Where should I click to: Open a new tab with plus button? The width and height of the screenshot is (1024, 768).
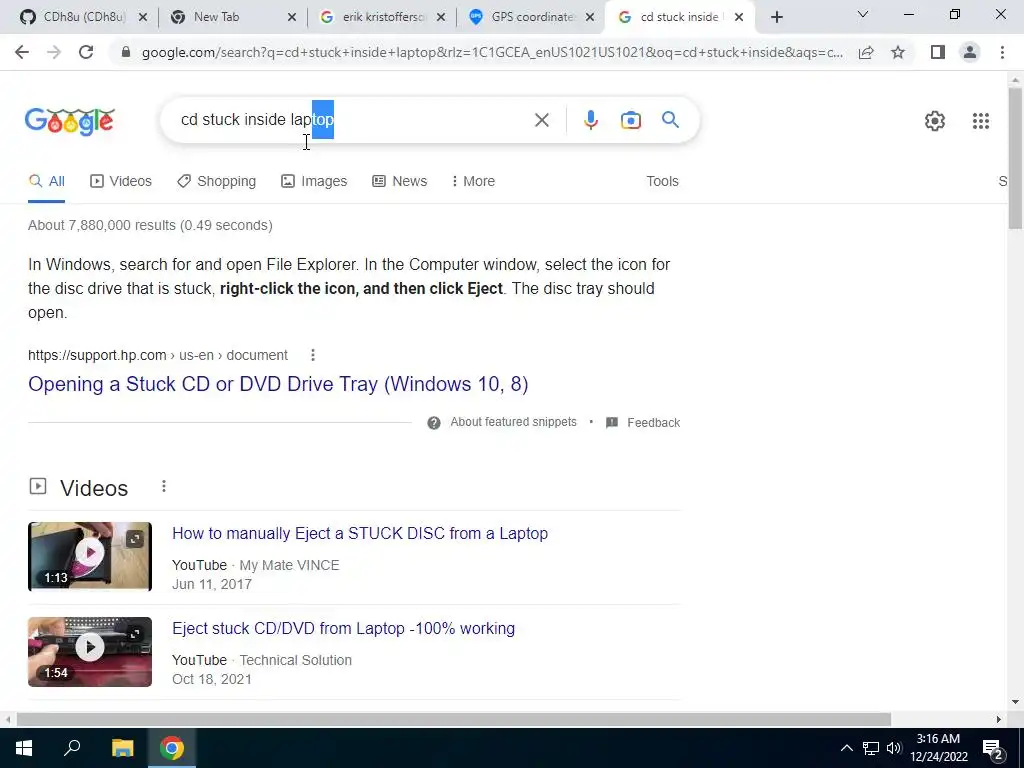pyautogui.click(x=776, y=18)
